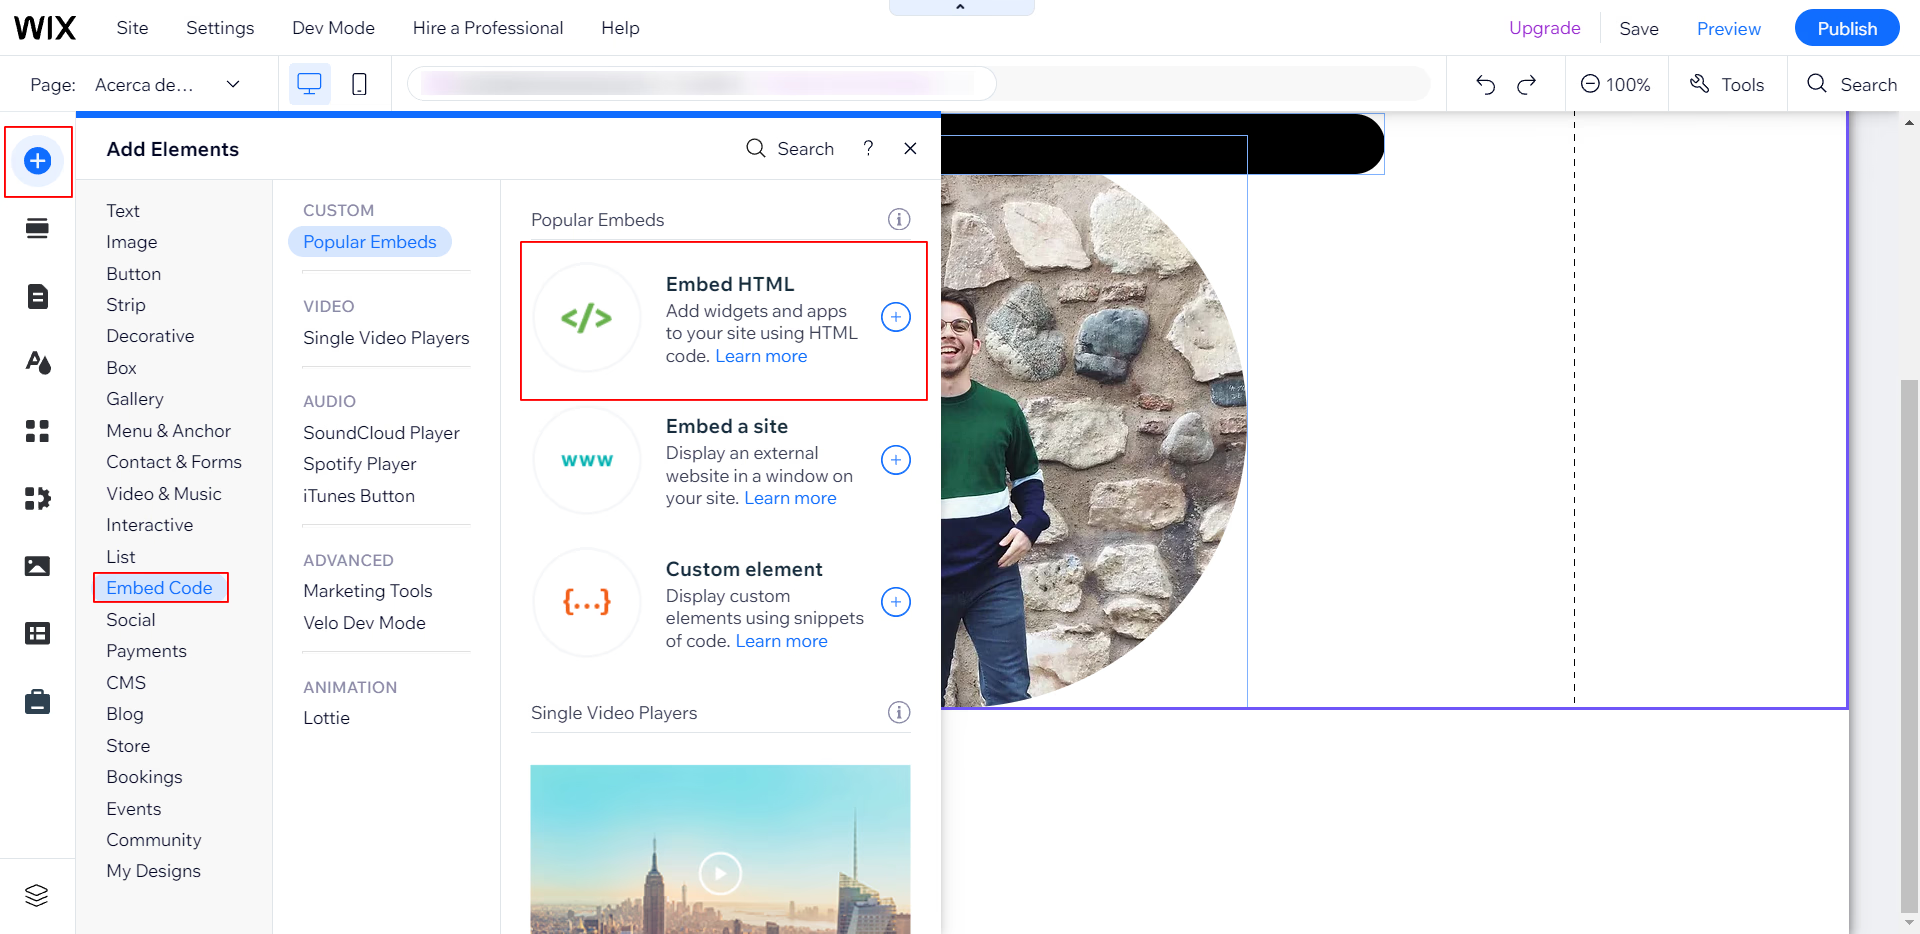Select Velo Dev Mode subcategory
1920x934 pixels.
point(364,623)
